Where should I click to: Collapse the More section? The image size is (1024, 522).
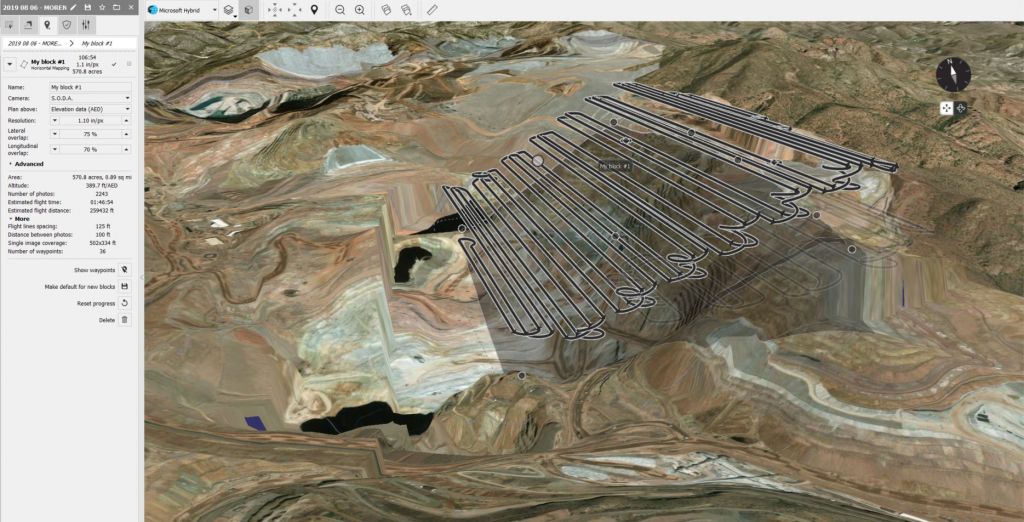pyautogui.click(x=19, y=219)
